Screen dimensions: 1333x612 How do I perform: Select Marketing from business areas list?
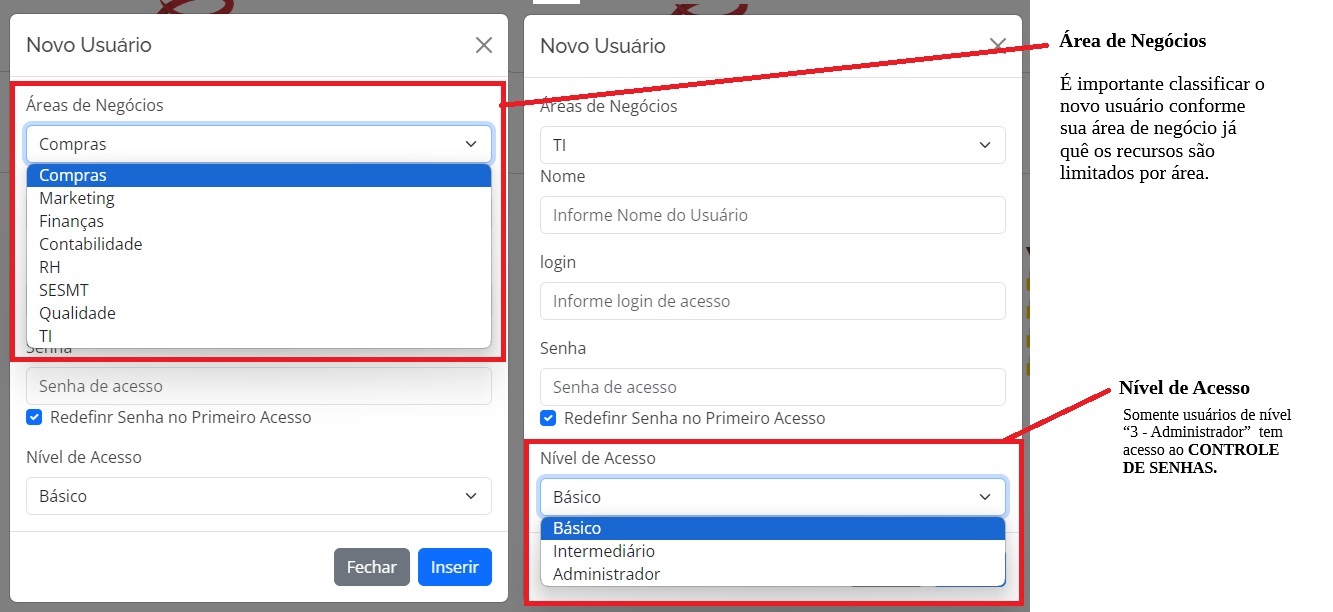(77, 198)
